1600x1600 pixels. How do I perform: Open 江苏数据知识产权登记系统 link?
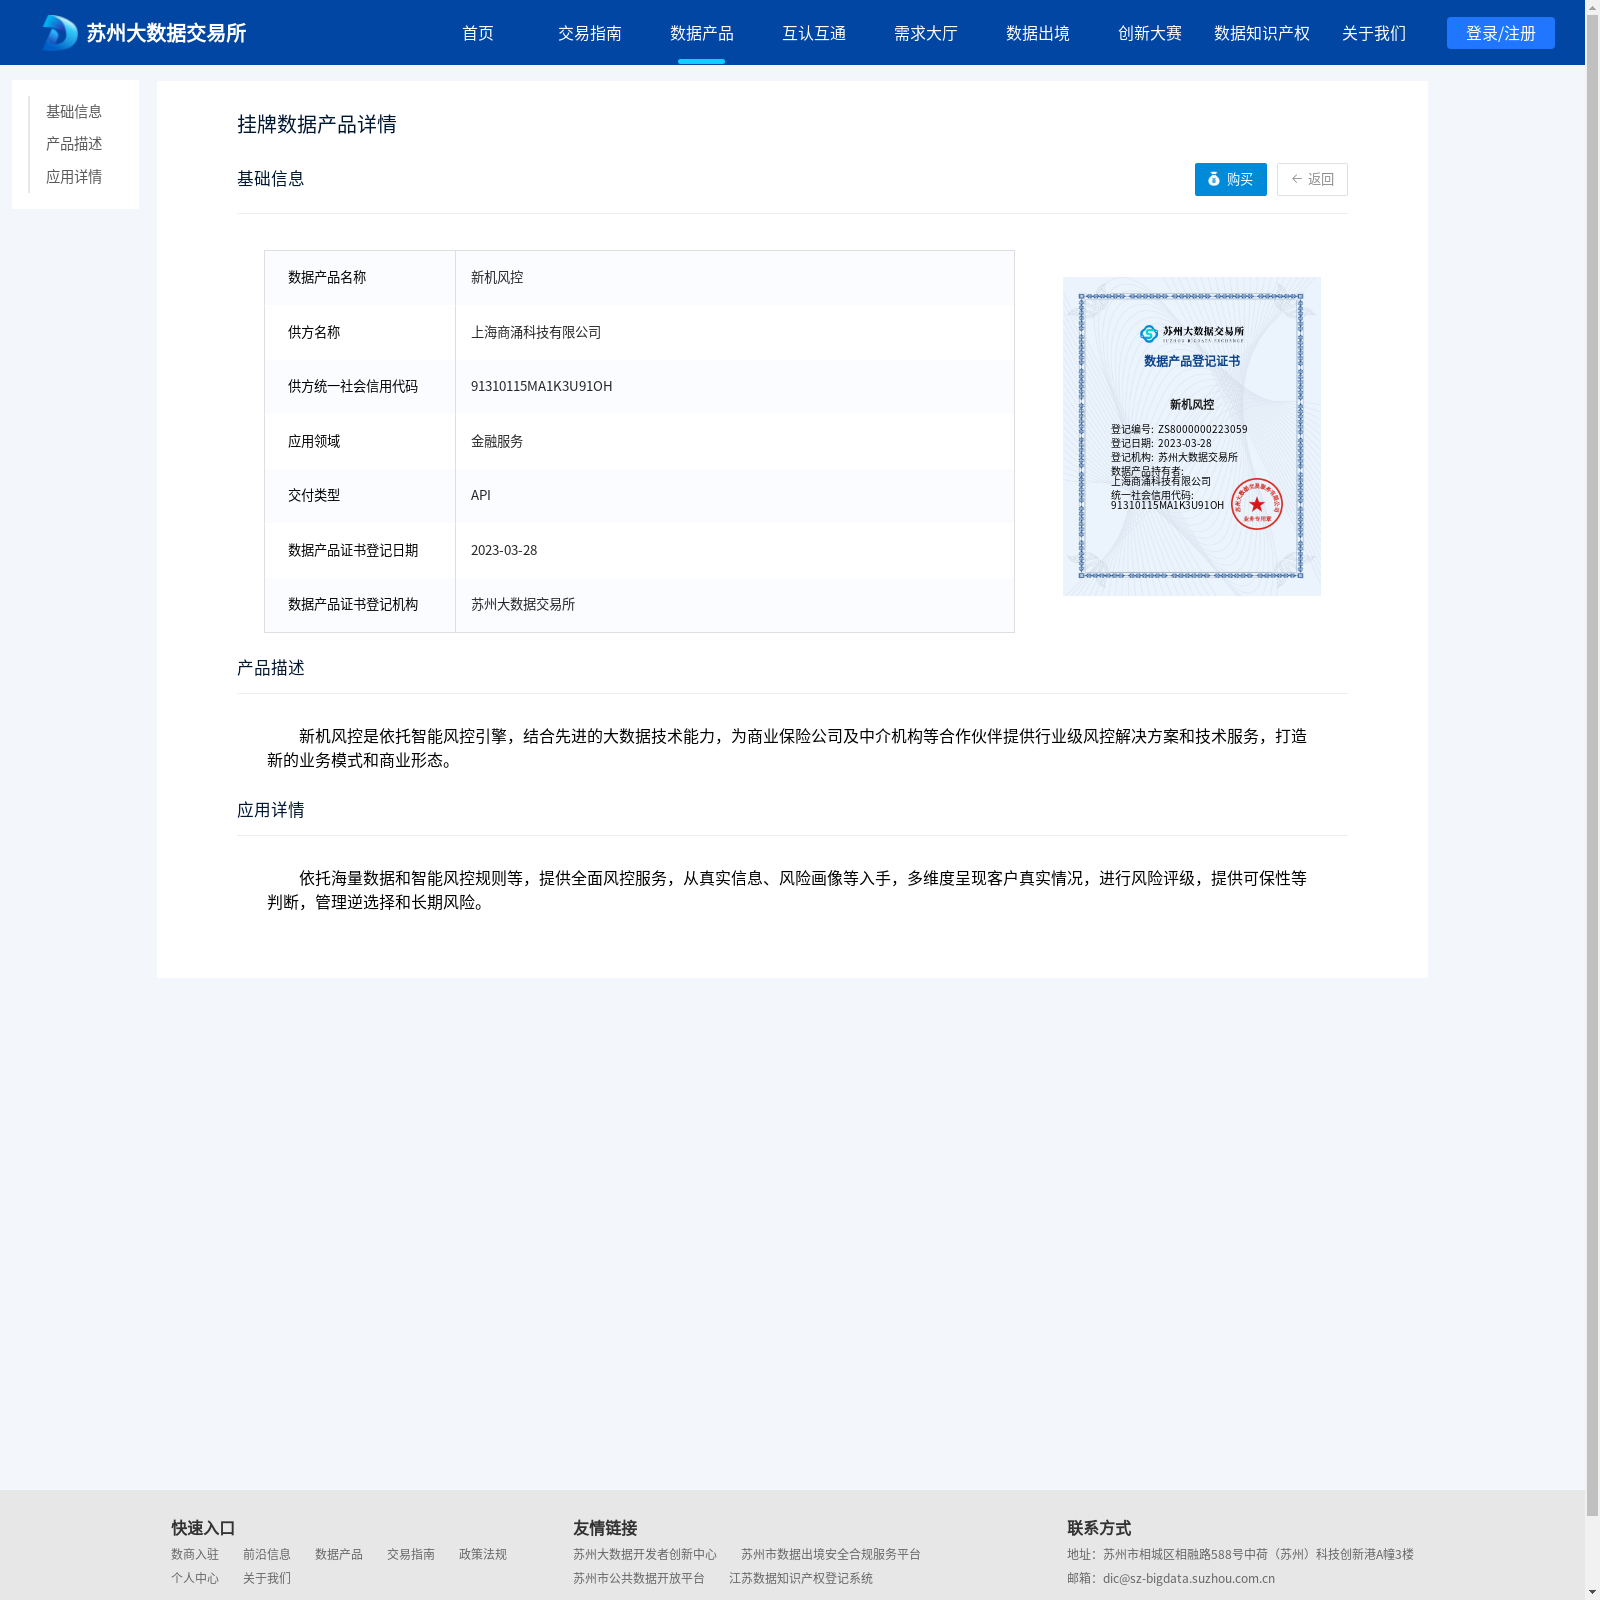tap(801, 1578)
